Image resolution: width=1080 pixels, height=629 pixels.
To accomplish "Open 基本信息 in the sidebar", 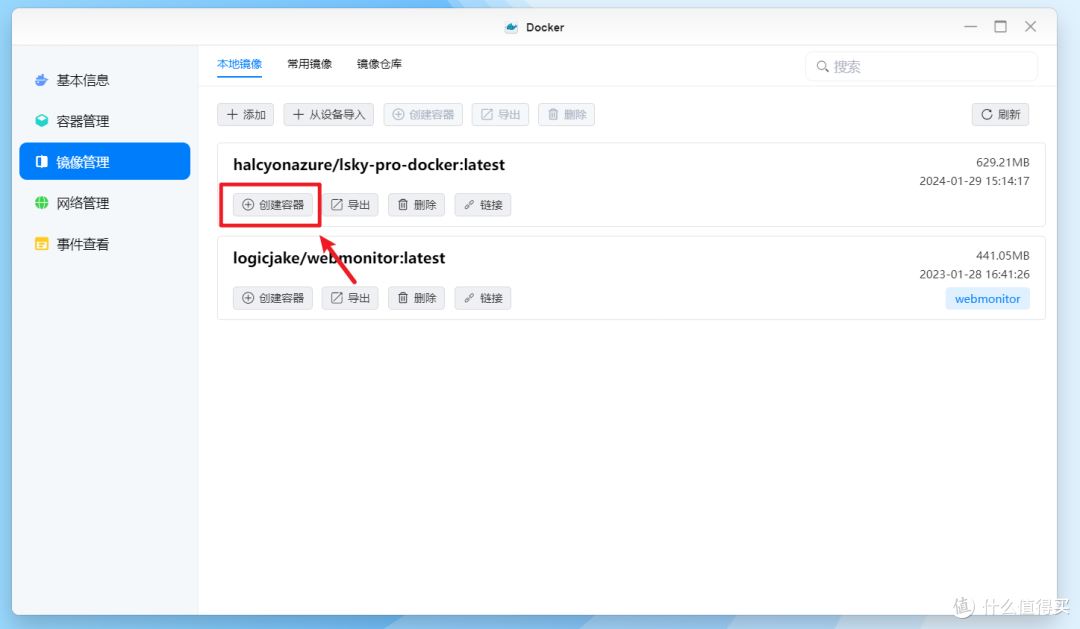I will tap(104, 81).
